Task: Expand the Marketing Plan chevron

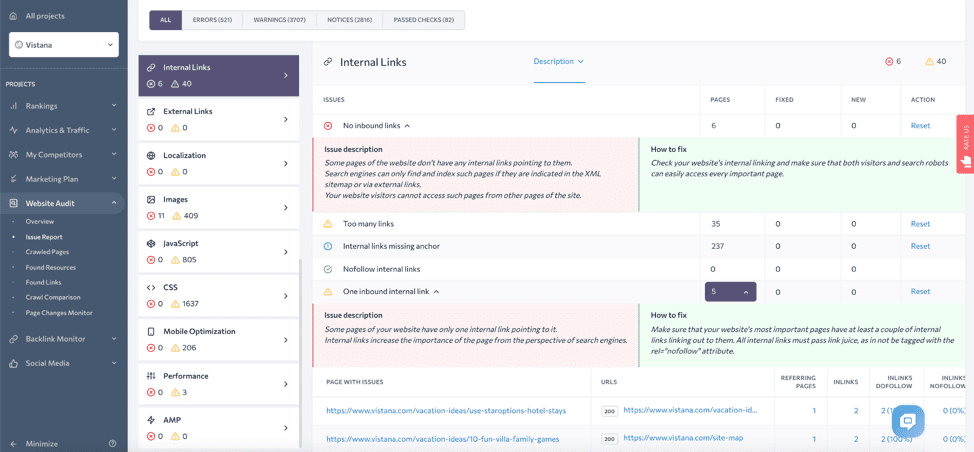Action: 114,179
